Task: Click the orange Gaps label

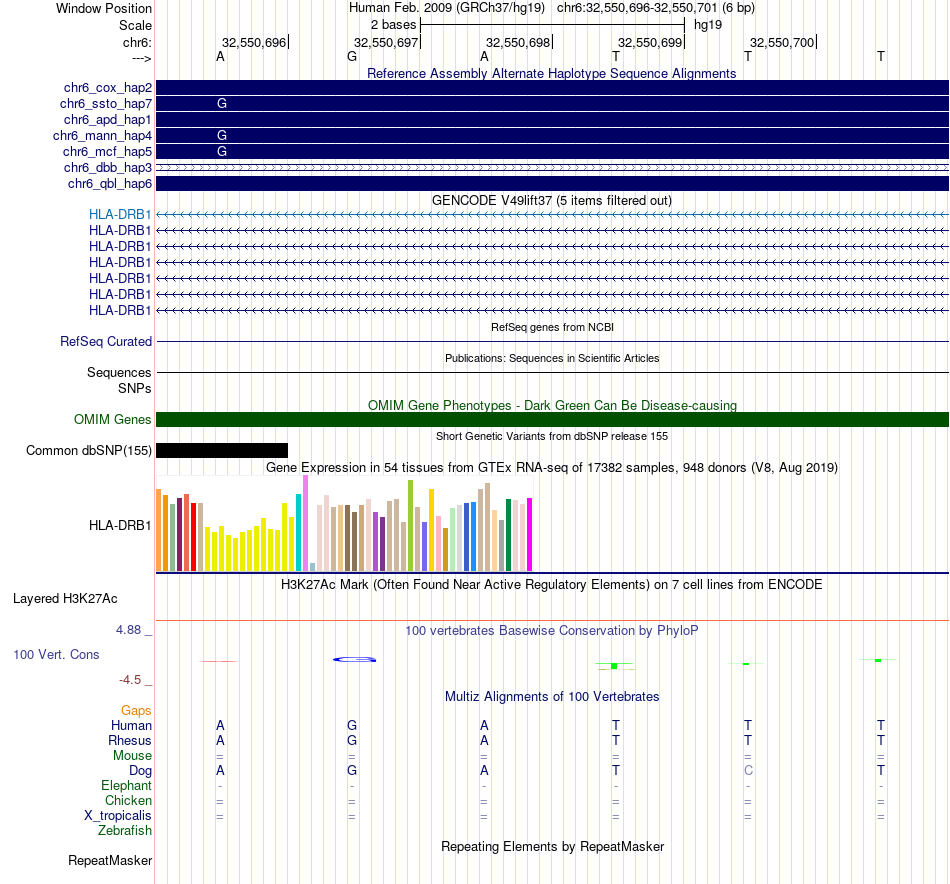Action: click(136, 710)
